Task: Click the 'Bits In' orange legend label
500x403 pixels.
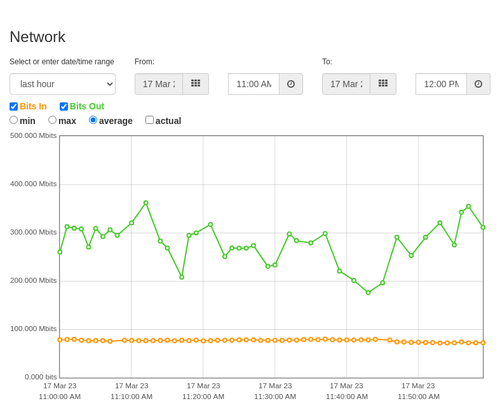Action: click(33, 106)
